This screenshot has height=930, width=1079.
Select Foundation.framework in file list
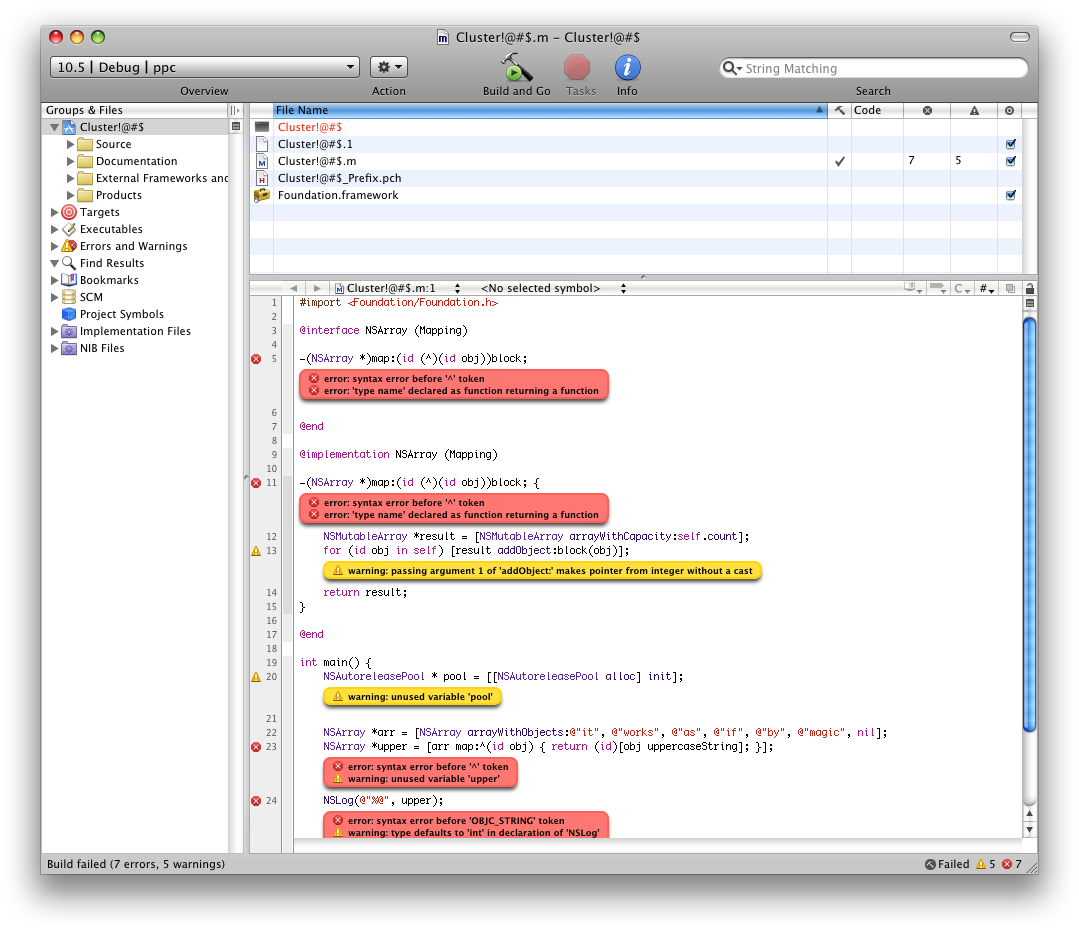[x=338, y=195]
